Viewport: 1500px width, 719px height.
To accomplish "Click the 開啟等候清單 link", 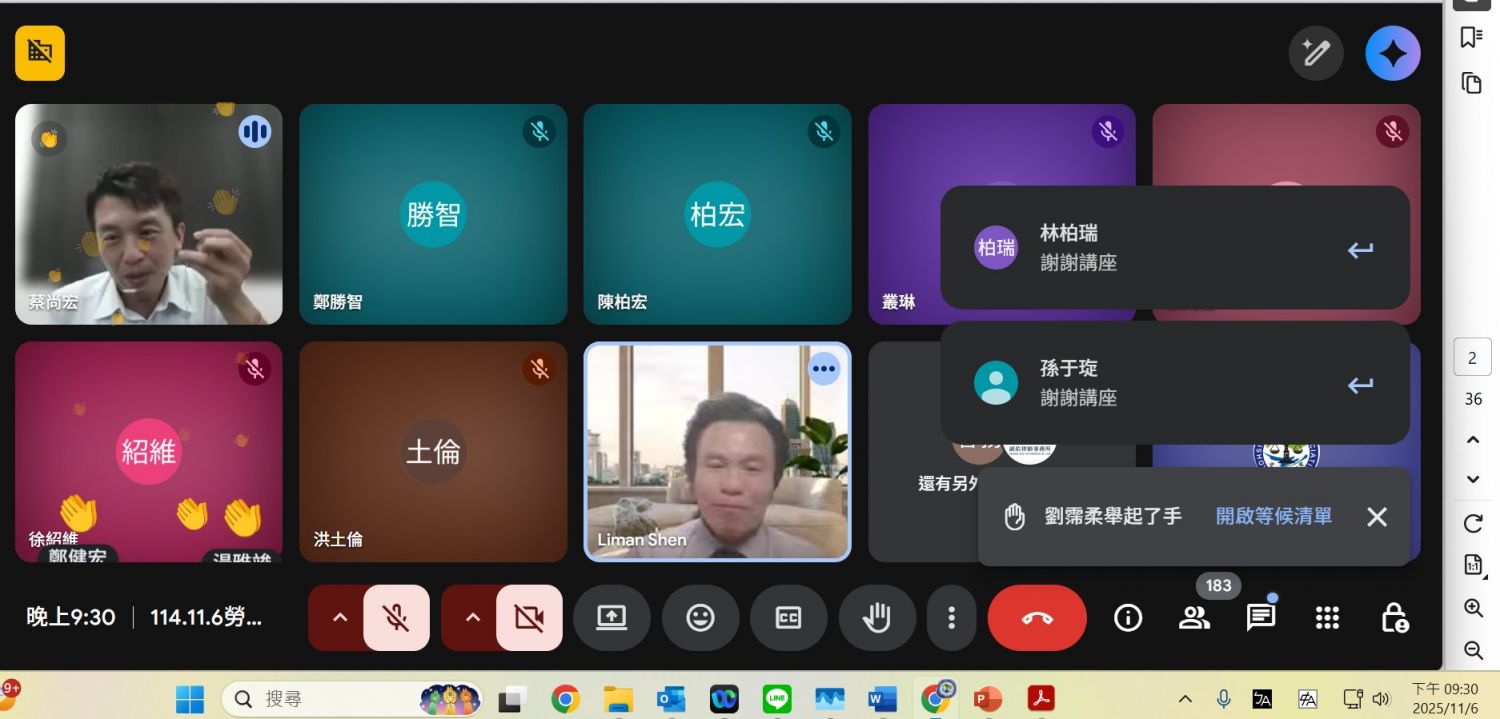I will (1273, 516).
